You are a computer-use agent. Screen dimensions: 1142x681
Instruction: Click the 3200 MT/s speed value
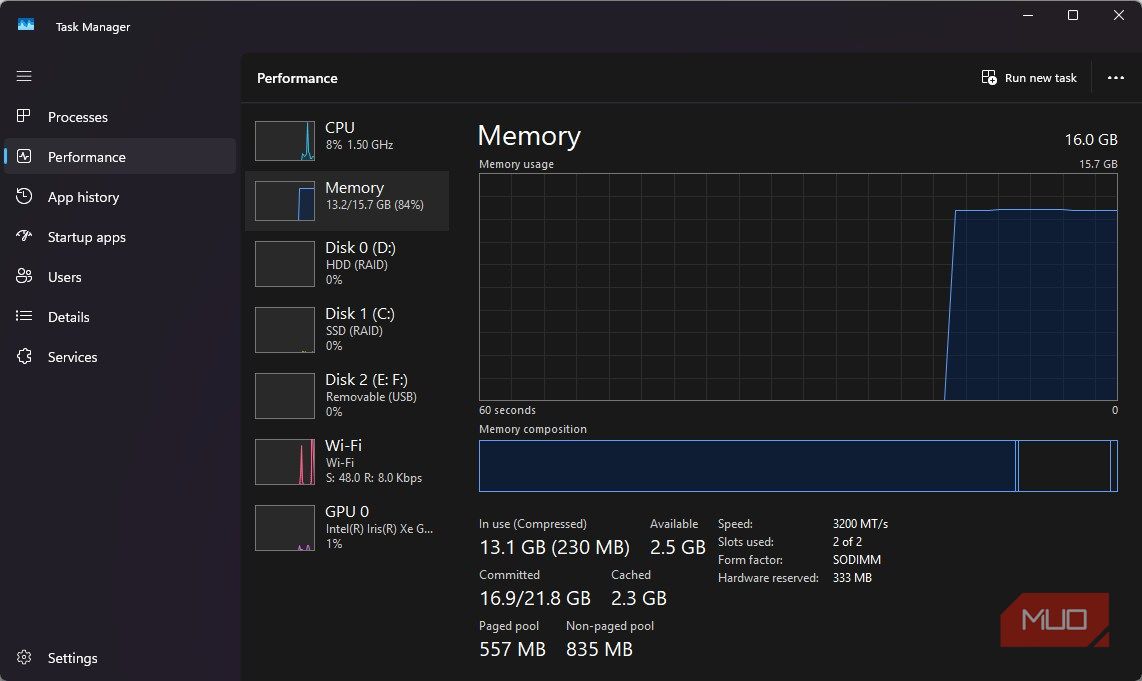coord(860,524)
